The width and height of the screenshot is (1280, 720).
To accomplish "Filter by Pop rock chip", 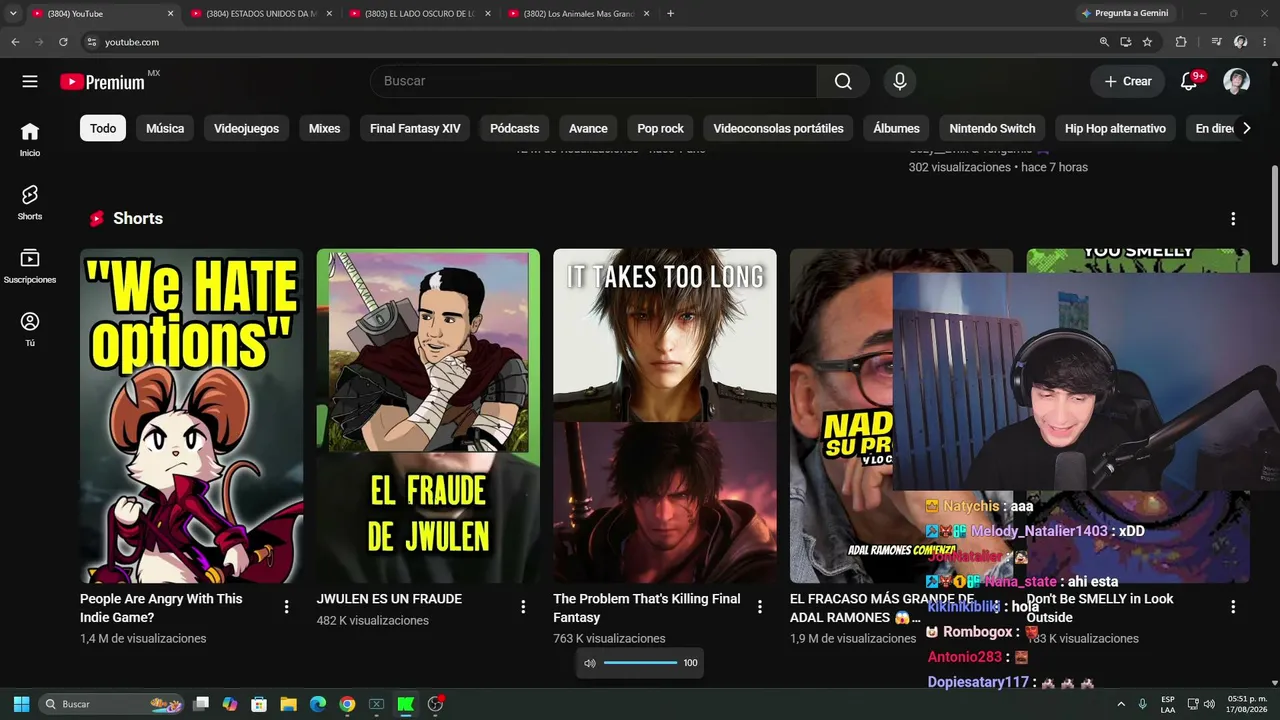I will click(x=661, y=128).
